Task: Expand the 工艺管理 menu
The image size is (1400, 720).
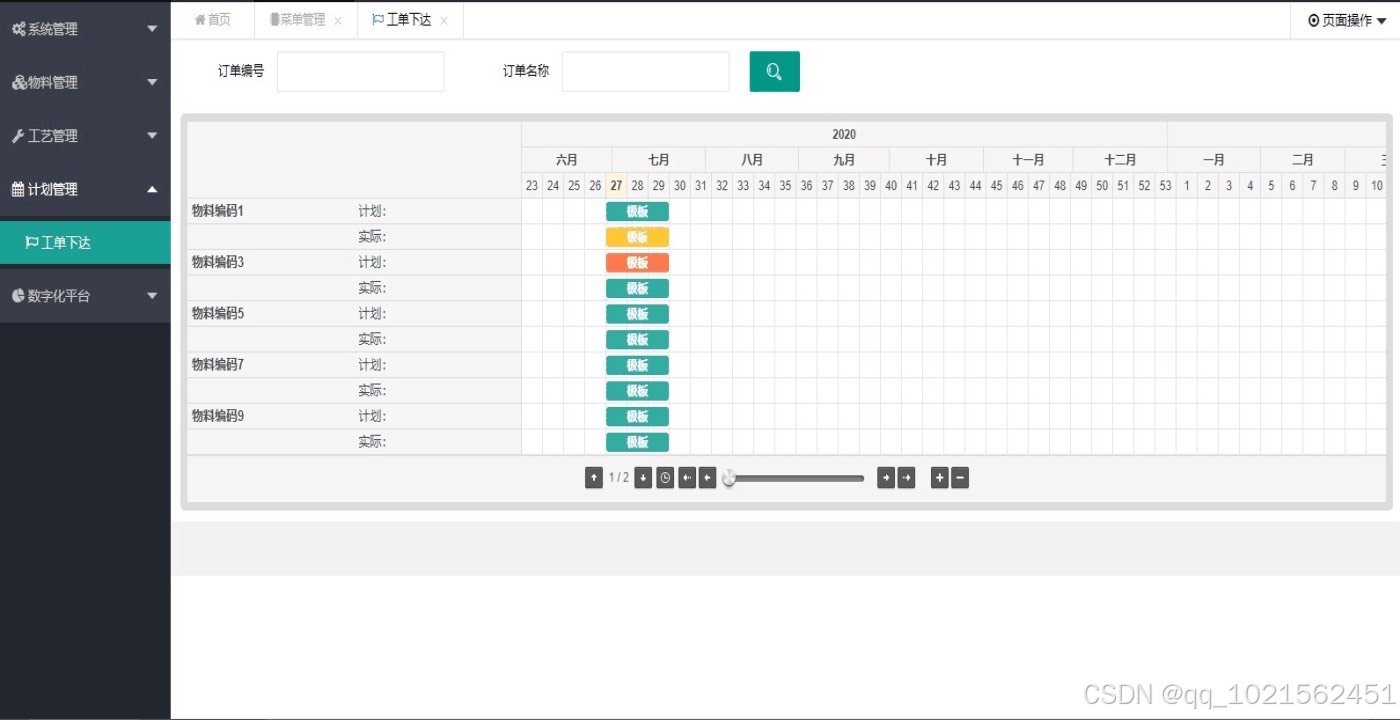Action: coord(152,135)
